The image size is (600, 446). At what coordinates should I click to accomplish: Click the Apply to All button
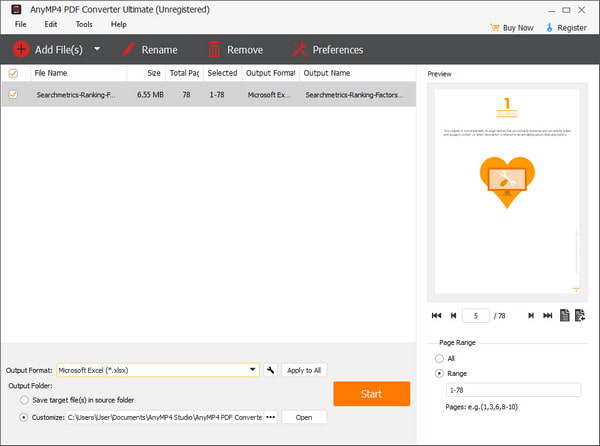pyautogui.click(x=304, y=370)
